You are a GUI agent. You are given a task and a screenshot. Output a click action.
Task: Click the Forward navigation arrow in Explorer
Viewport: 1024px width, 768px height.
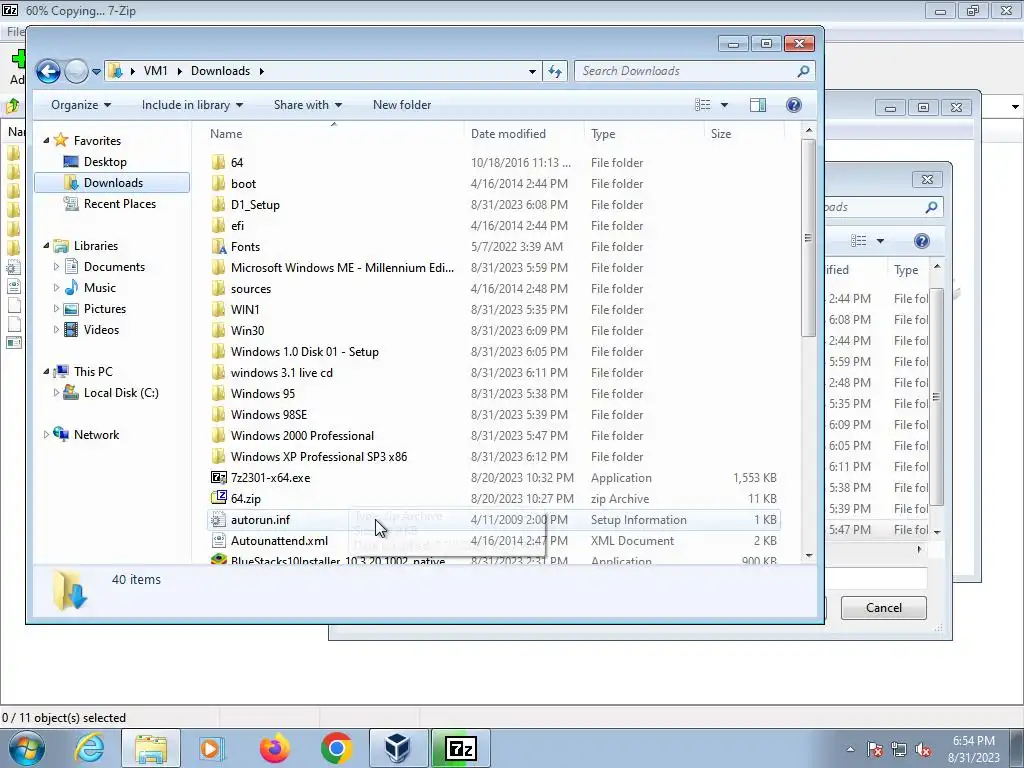76,71
